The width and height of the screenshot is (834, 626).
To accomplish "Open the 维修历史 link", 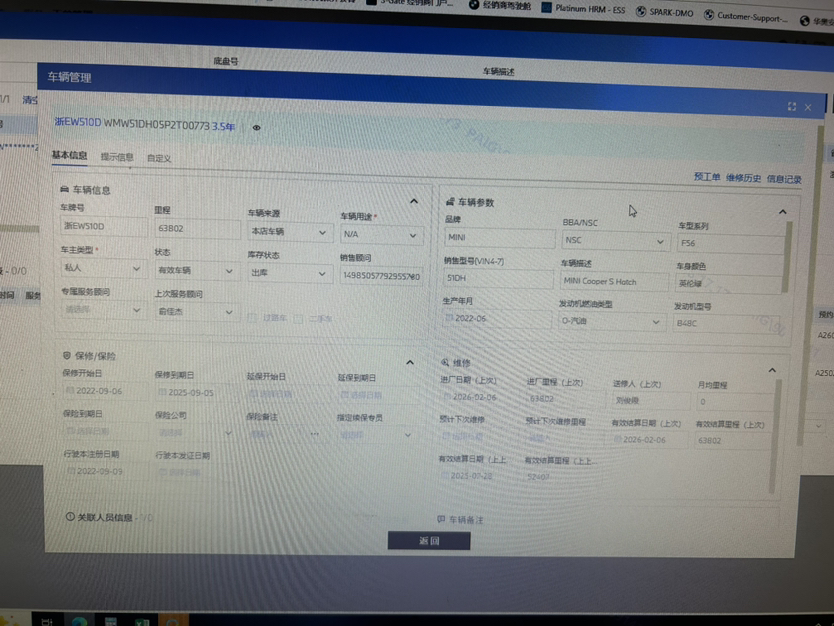I will click(743, 178).
